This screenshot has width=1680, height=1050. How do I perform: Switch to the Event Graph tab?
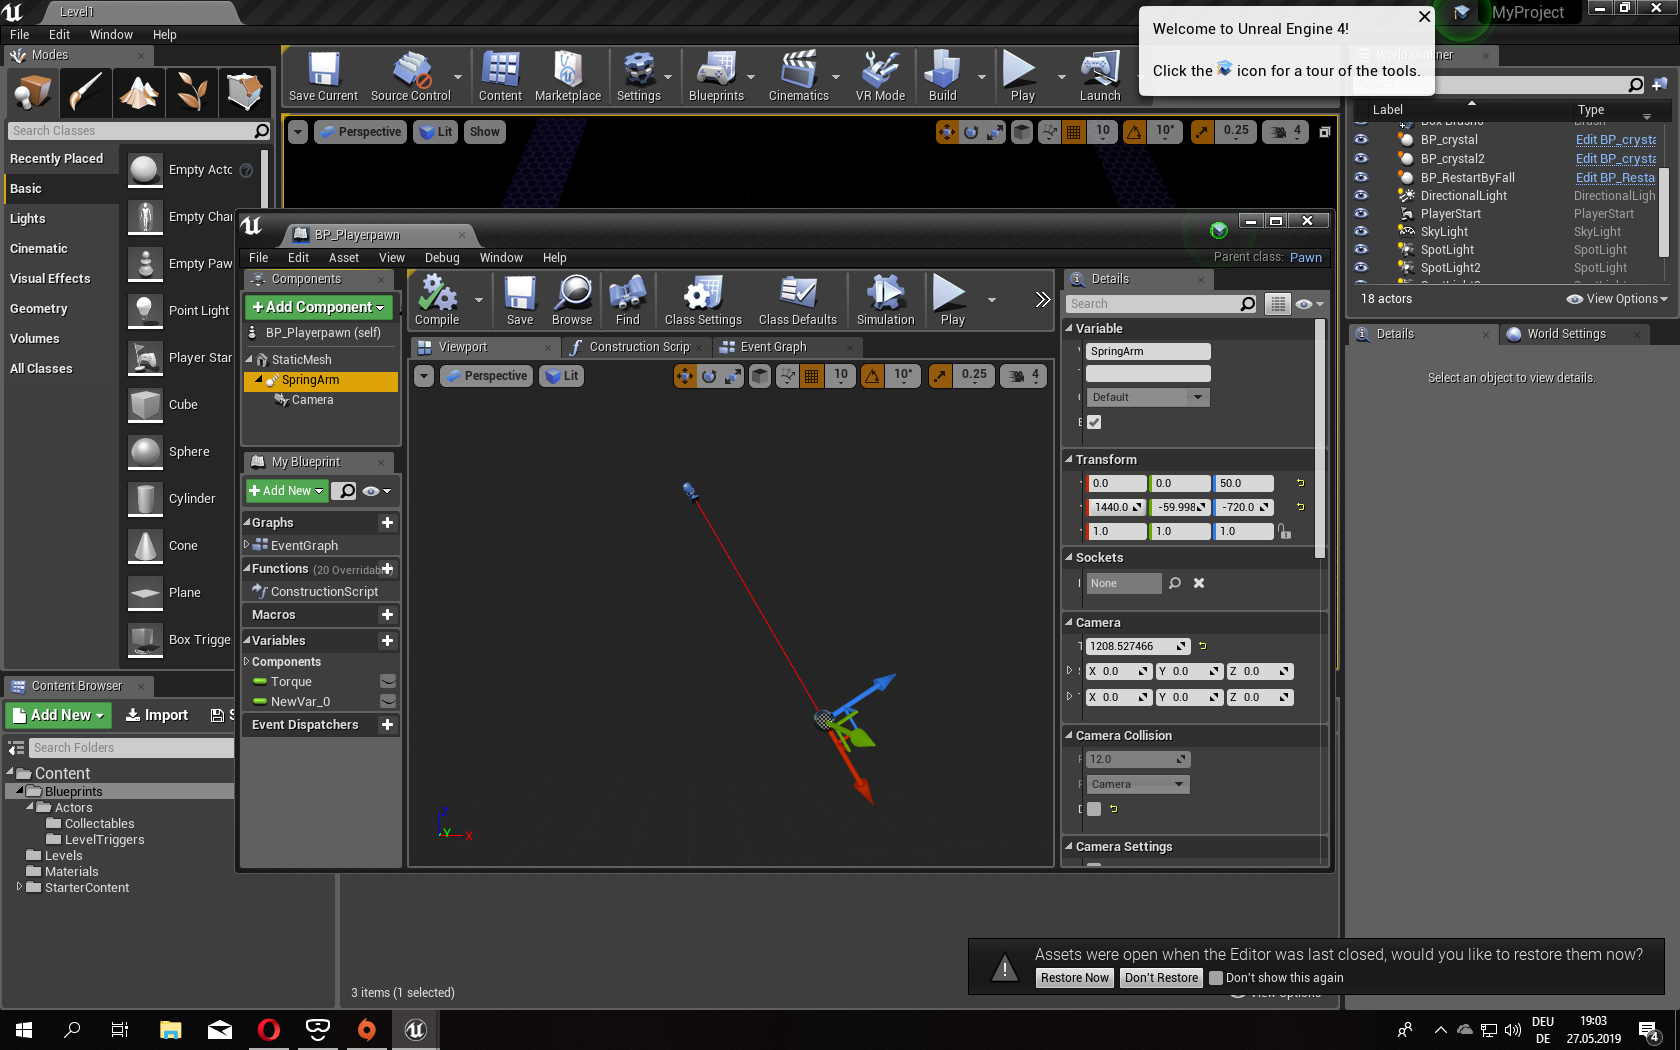click(773, 347)
